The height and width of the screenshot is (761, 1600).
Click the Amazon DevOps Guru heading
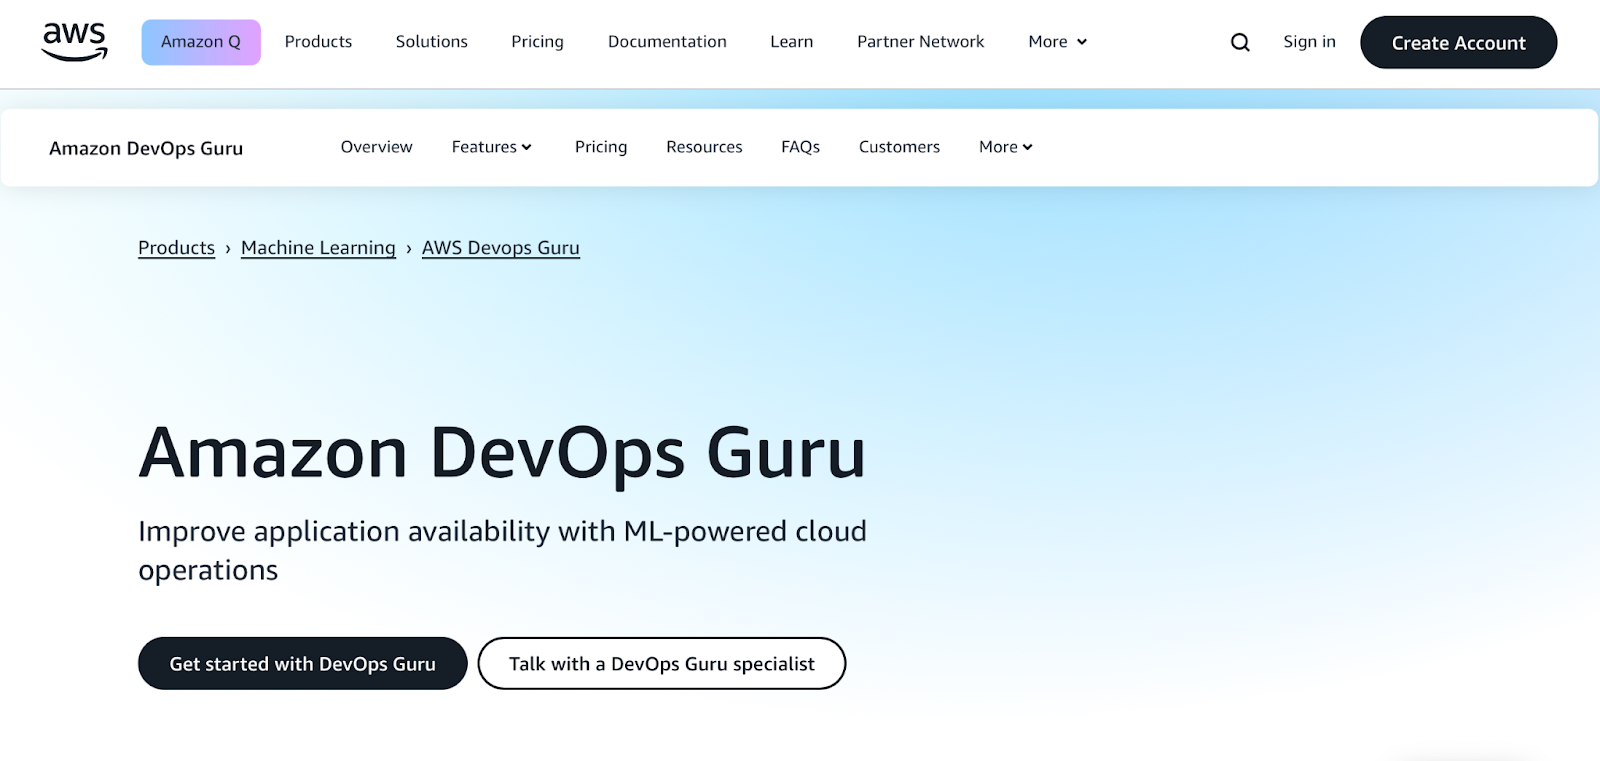(x=502, y=453)
